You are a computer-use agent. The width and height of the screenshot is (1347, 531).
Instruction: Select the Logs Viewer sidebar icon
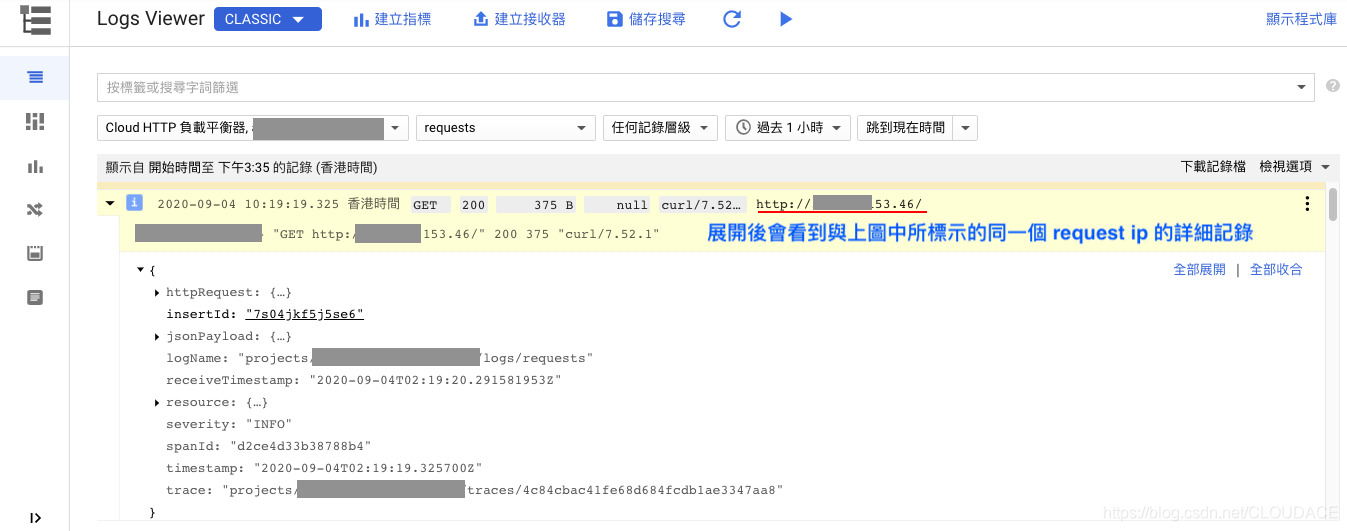pyautogui.click(x=35, y=77)
